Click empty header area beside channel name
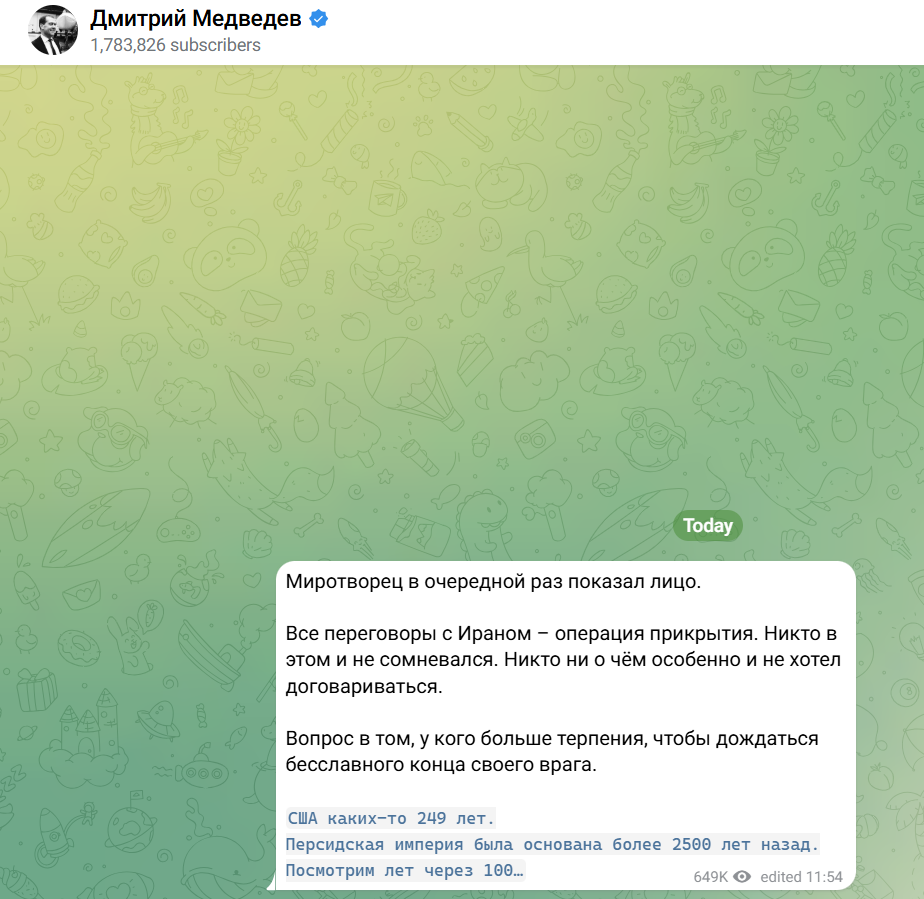924x899 pixels. pyautogui.click(x=625, y=32)
